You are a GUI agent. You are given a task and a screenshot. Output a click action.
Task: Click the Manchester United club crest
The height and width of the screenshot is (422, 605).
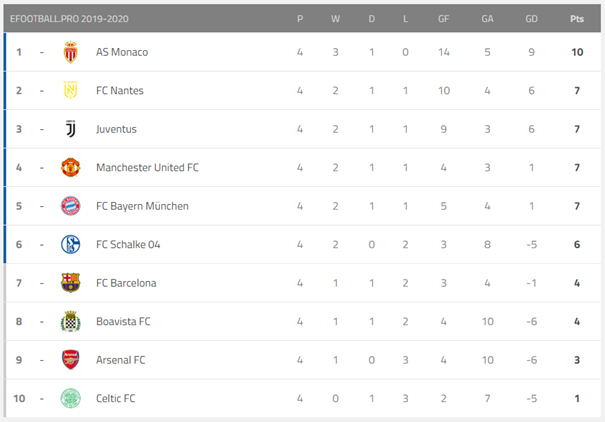[70, 167]
